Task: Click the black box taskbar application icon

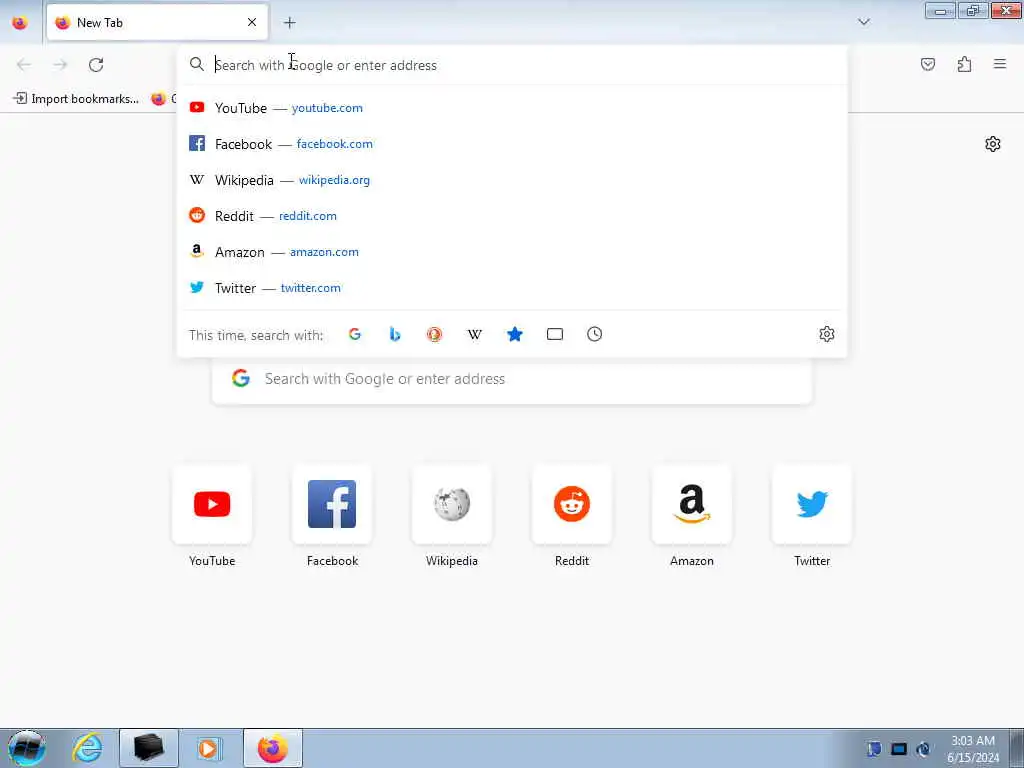Action: coord(148,748)
